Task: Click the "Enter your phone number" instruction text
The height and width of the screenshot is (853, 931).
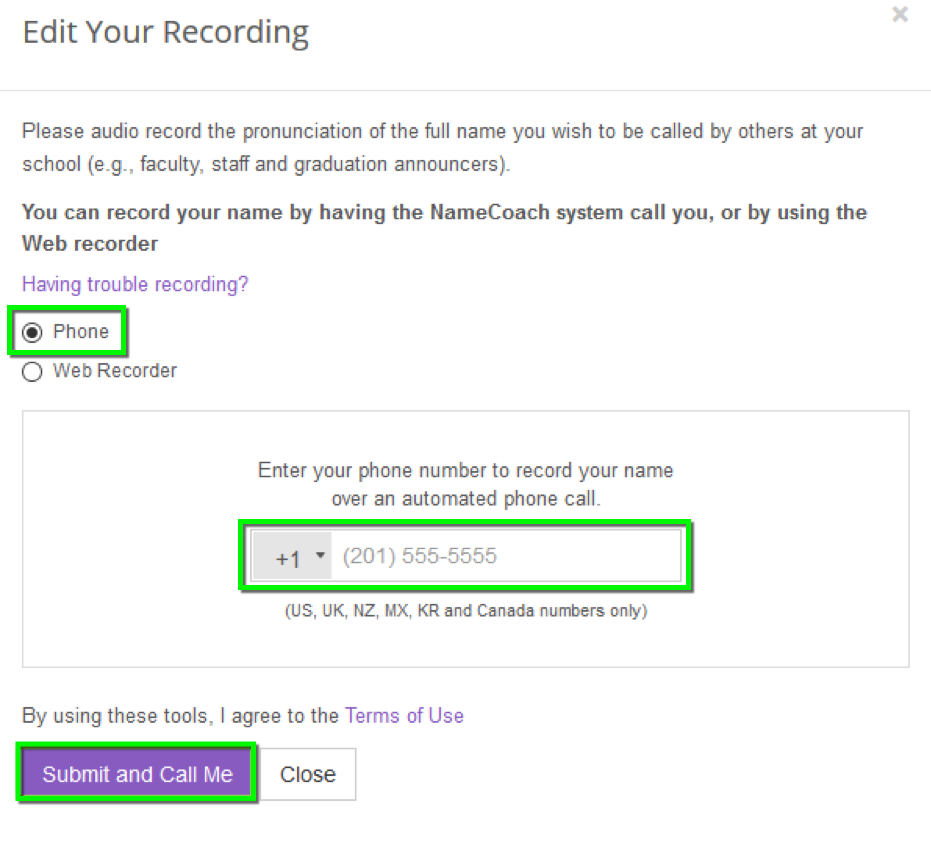Action: (x=466, y=471)
